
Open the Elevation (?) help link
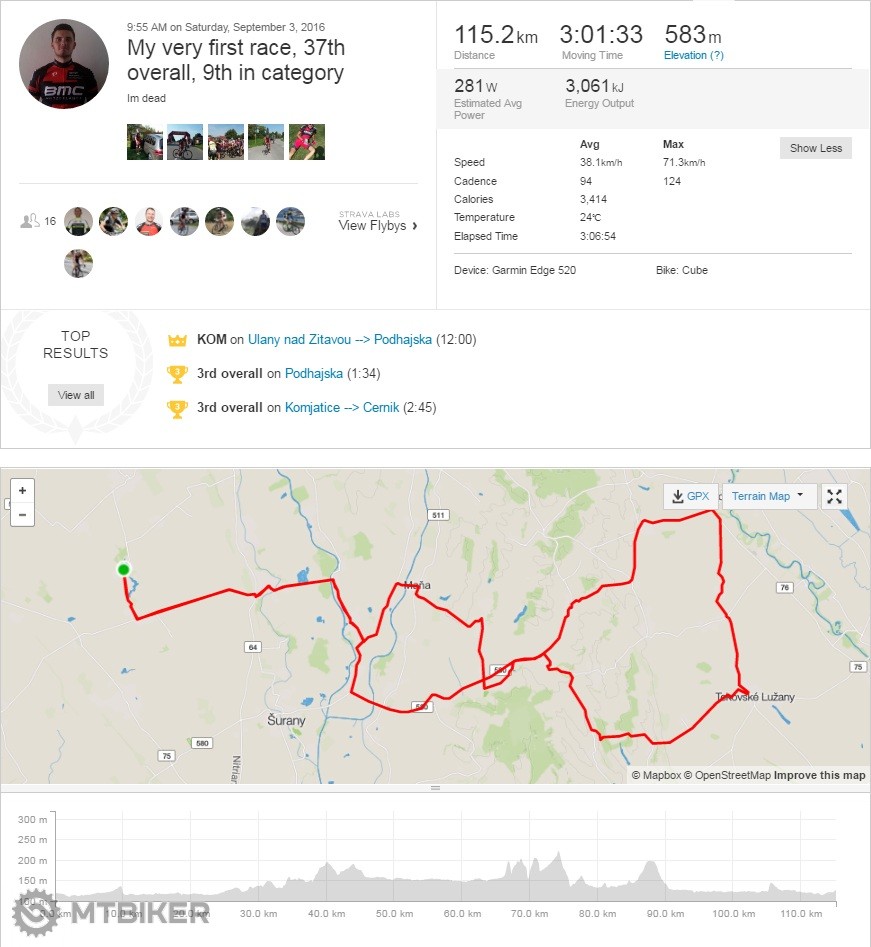point(692,55)
